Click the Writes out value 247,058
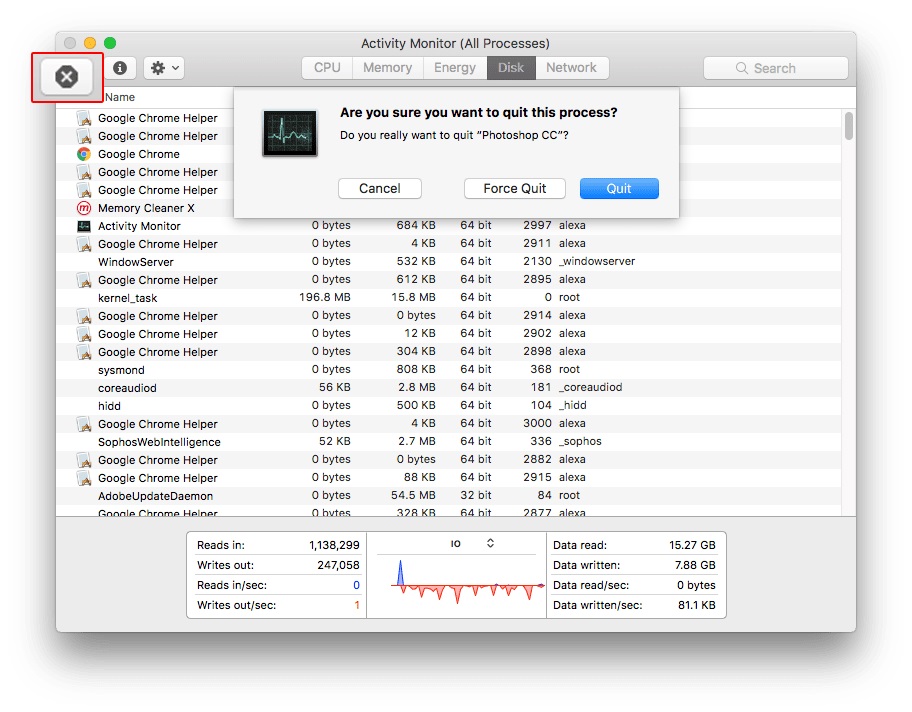The height and width of the screenshot is (712, 912). coord(339,565)
